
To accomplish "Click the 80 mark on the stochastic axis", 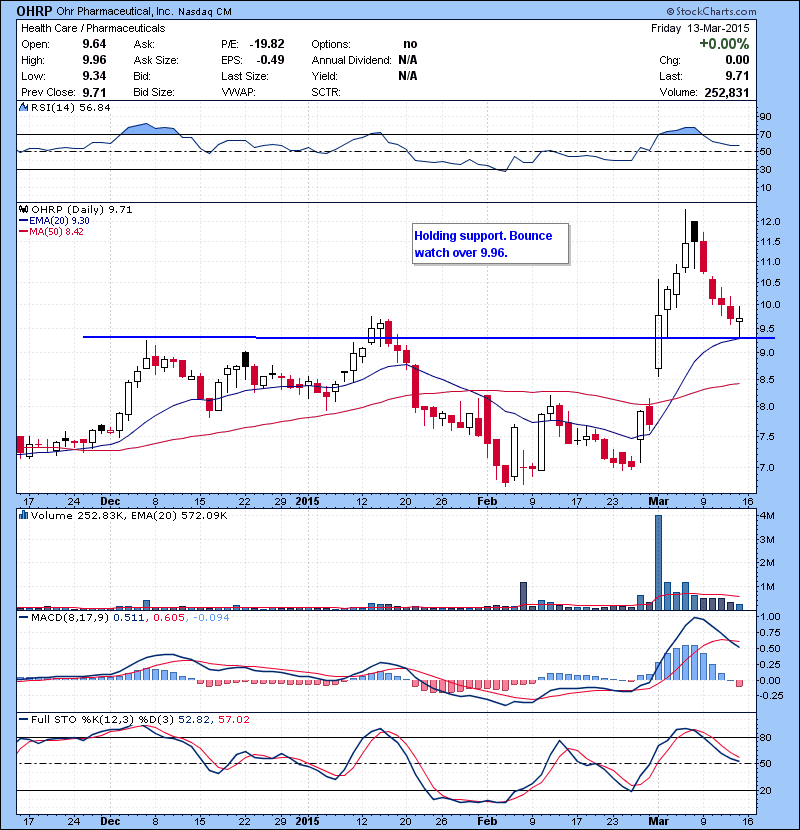I will pos(766,737).
